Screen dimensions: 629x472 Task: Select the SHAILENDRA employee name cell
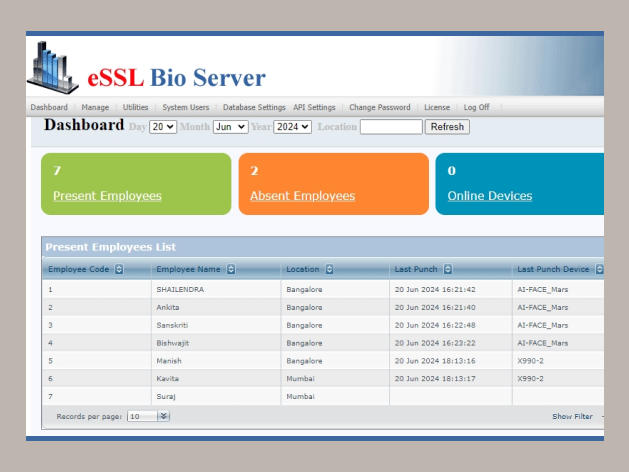click(x=180, y=290)
